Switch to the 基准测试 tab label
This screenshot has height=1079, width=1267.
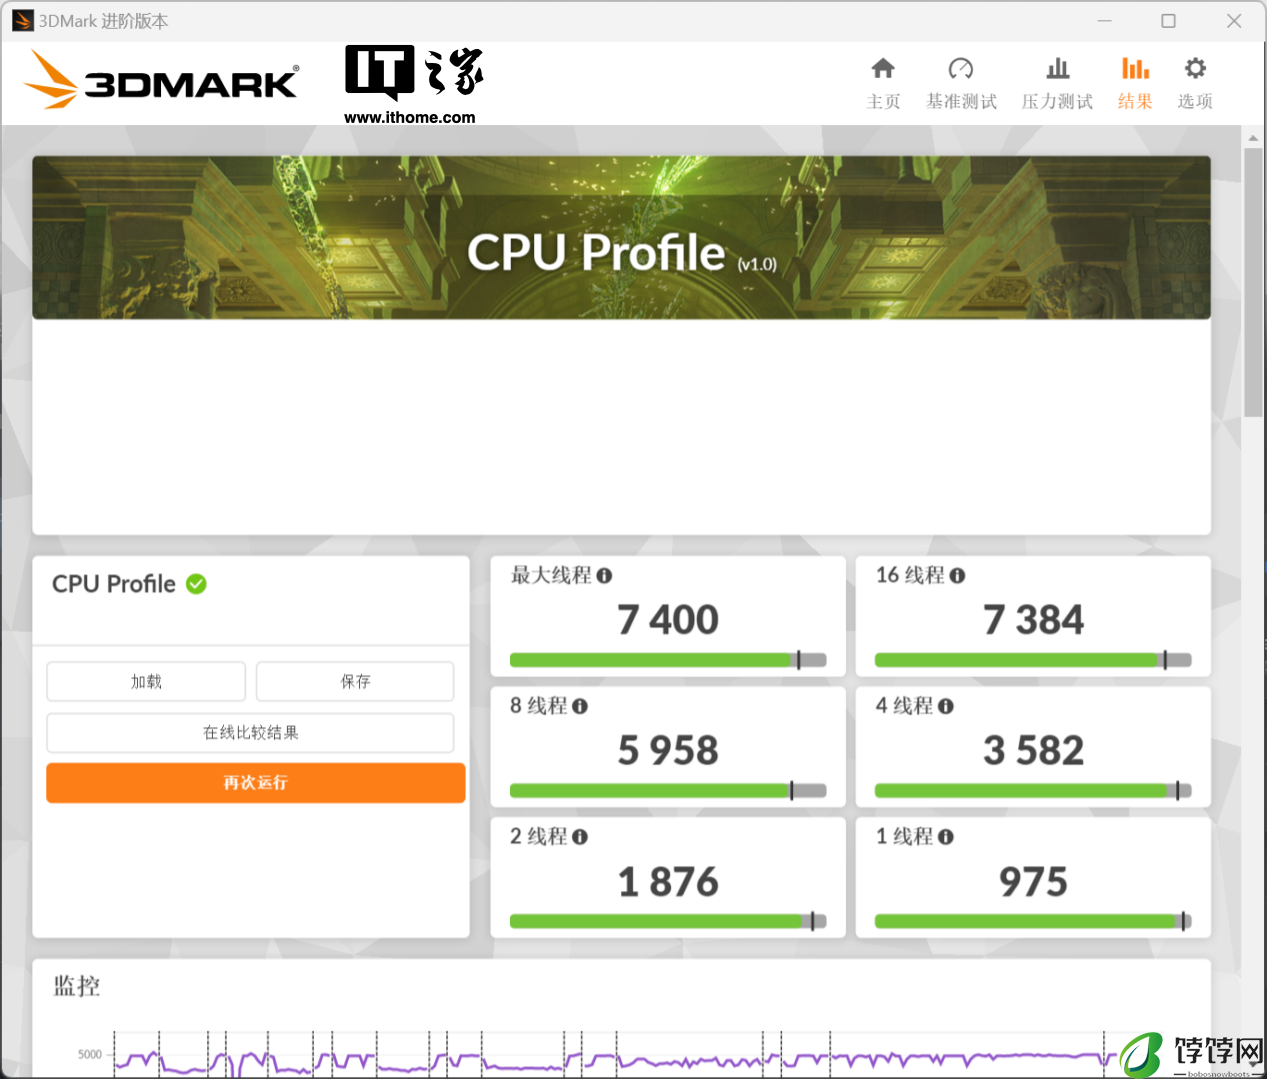(x=961, y=101)
